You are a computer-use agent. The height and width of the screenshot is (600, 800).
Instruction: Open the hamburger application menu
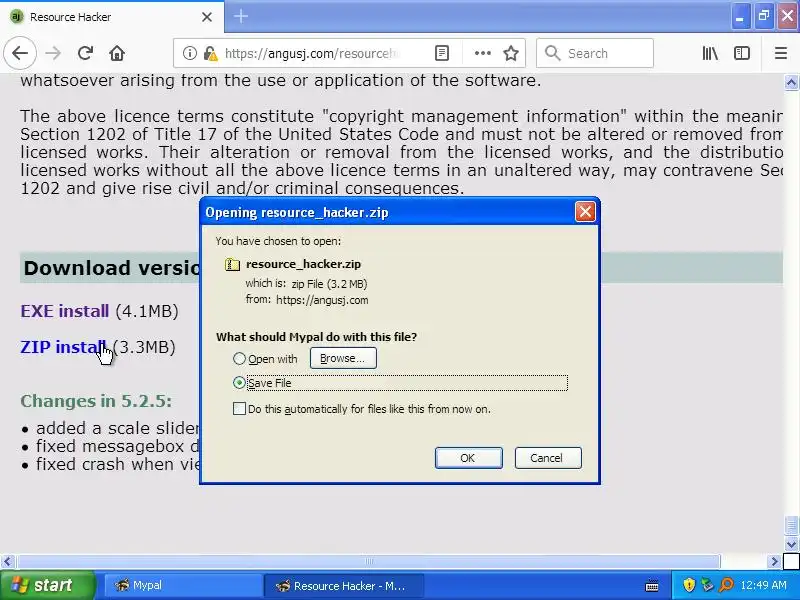coord(781,53)
